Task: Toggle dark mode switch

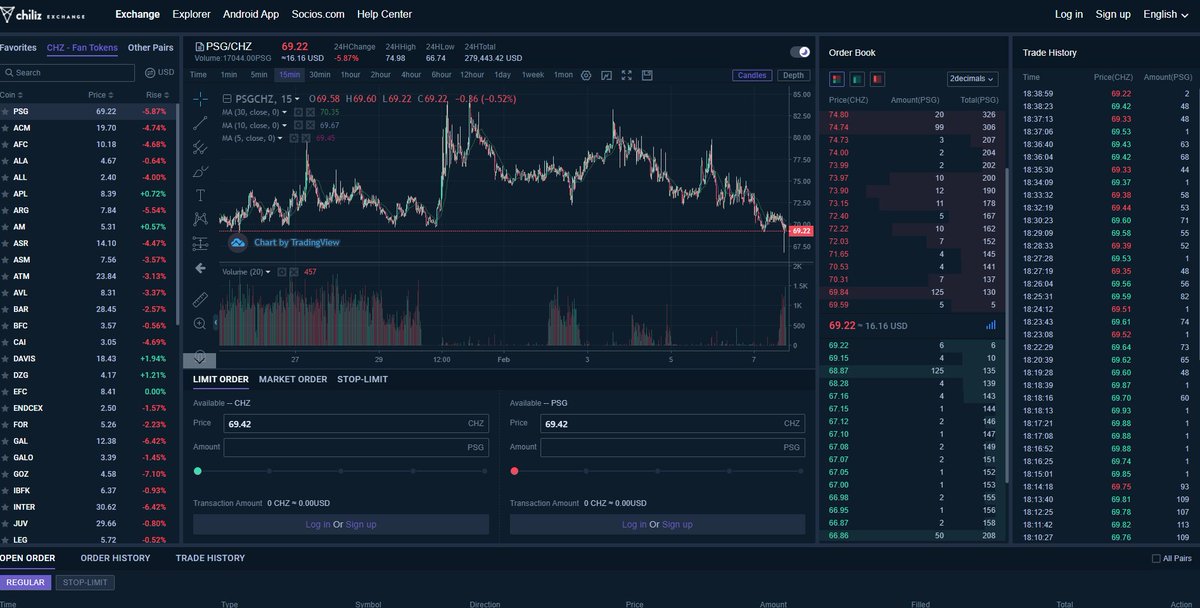Action: click(x=800, y=52)
